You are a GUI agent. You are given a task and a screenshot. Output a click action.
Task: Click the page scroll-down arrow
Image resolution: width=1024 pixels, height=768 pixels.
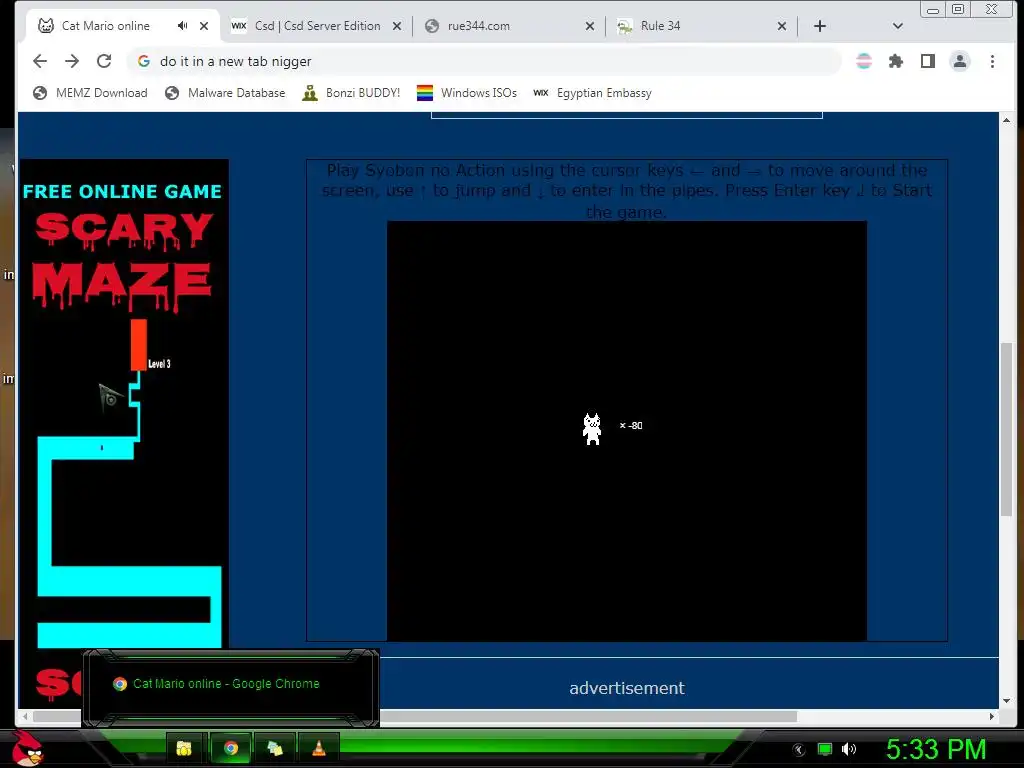(1006, 701)
